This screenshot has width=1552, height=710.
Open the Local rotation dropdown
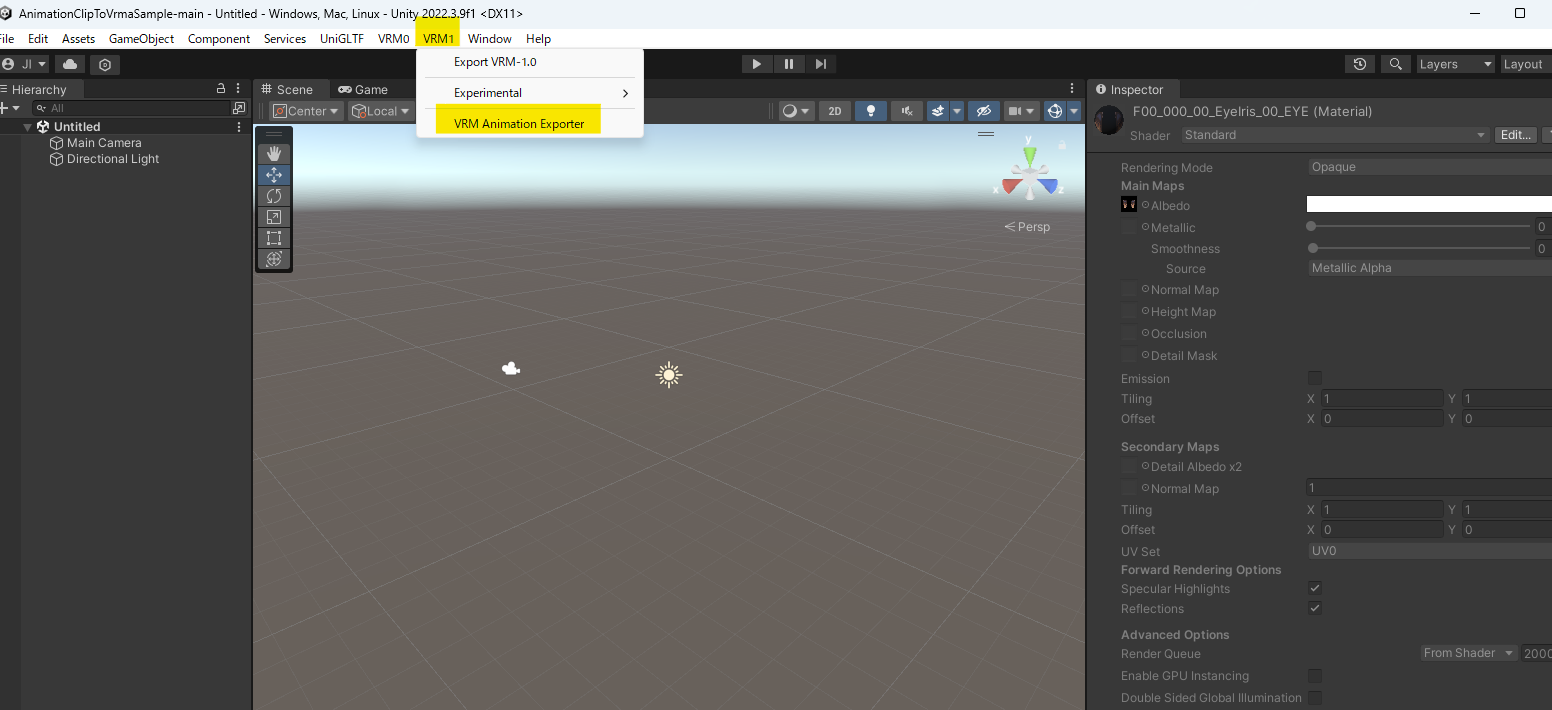(x=381, y=111)
